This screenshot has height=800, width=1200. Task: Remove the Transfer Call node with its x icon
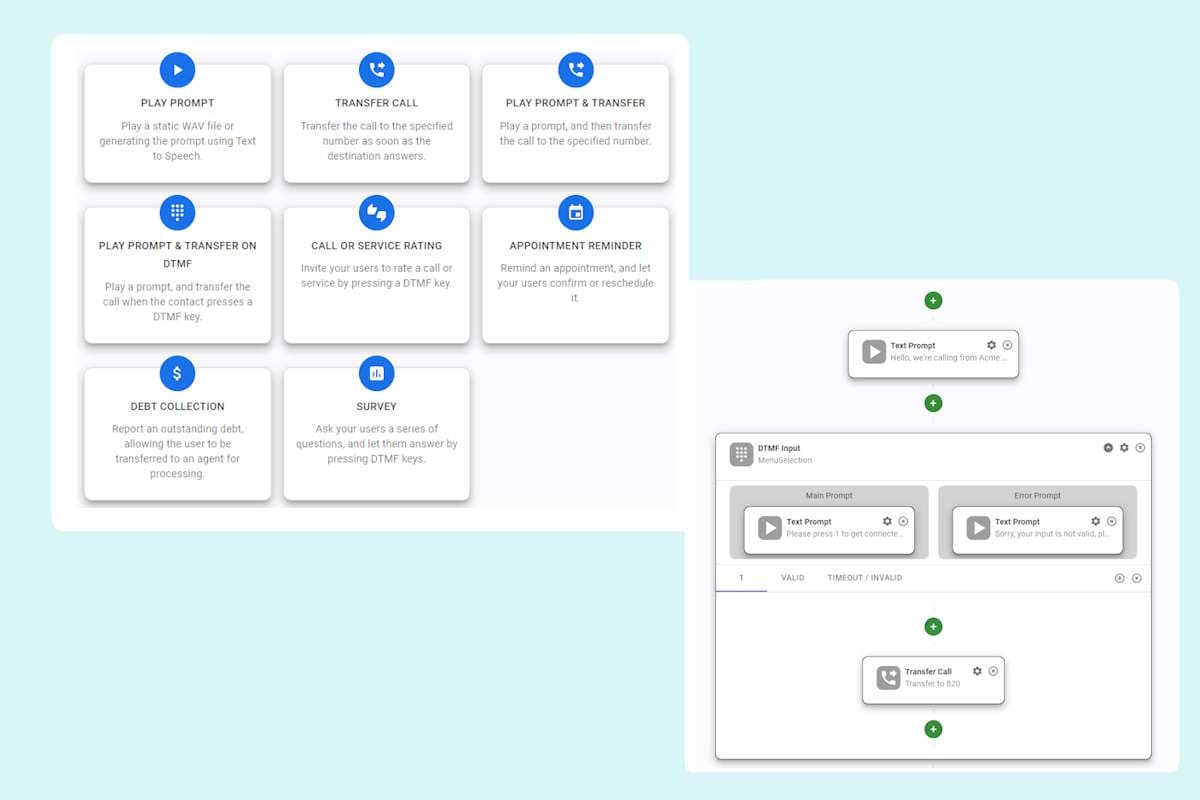click(x=993, y=671)
